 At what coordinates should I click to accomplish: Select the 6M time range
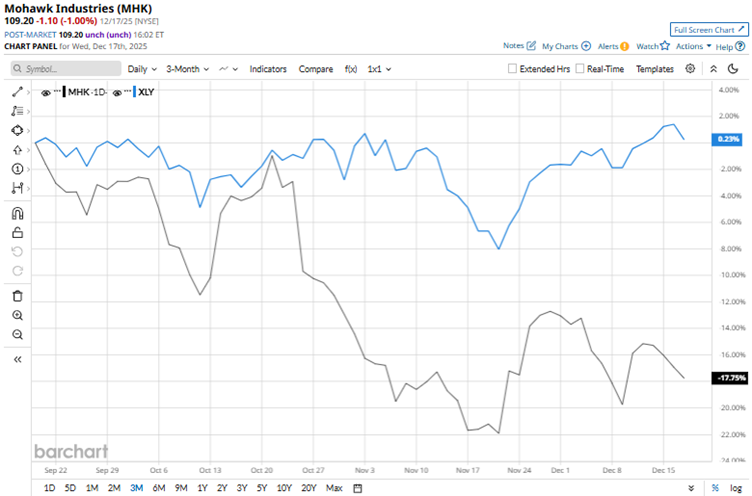(x=159, y=488)
